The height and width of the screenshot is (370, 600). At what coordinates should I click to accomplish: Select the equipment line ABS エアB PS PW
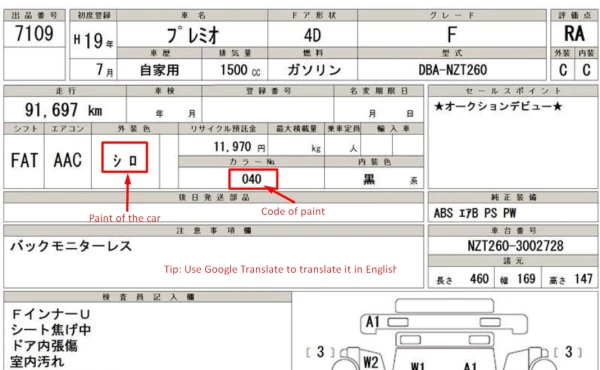(x=475, y=213)
